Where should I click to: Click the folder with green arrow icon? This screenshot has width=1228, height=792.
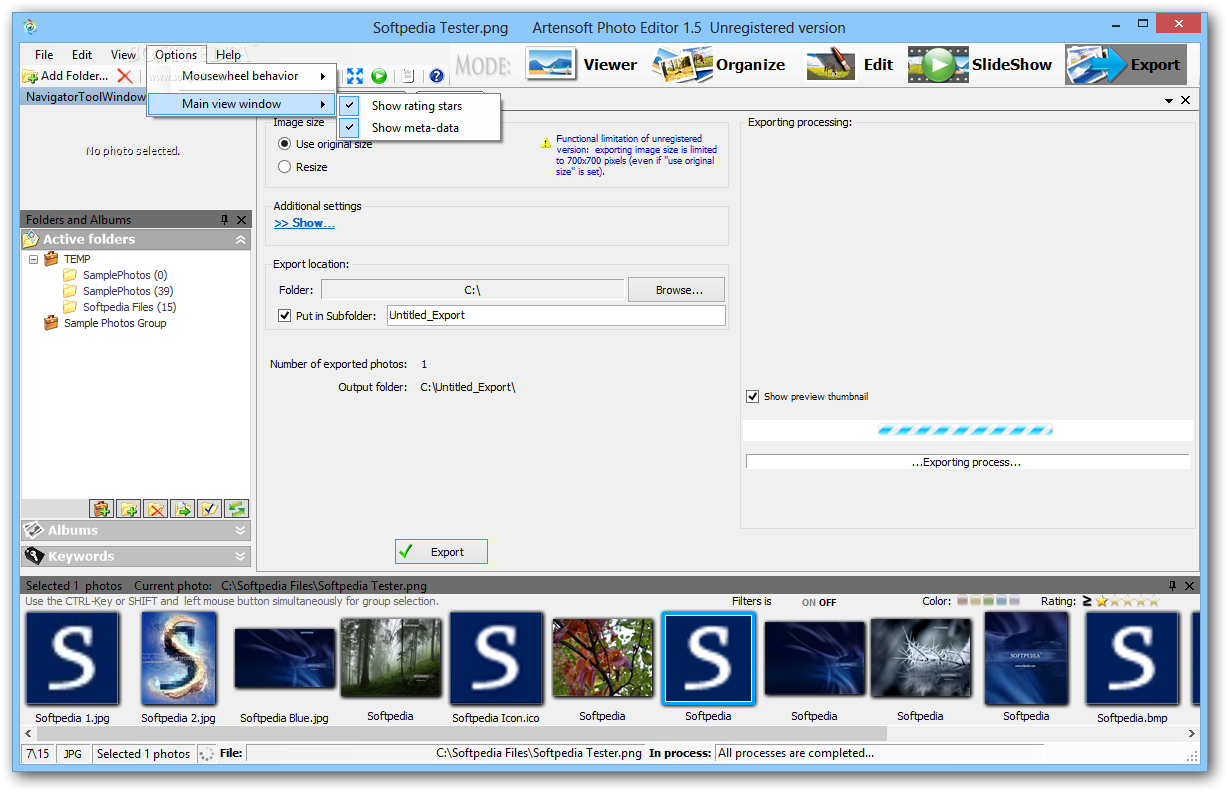coord(182,509)
